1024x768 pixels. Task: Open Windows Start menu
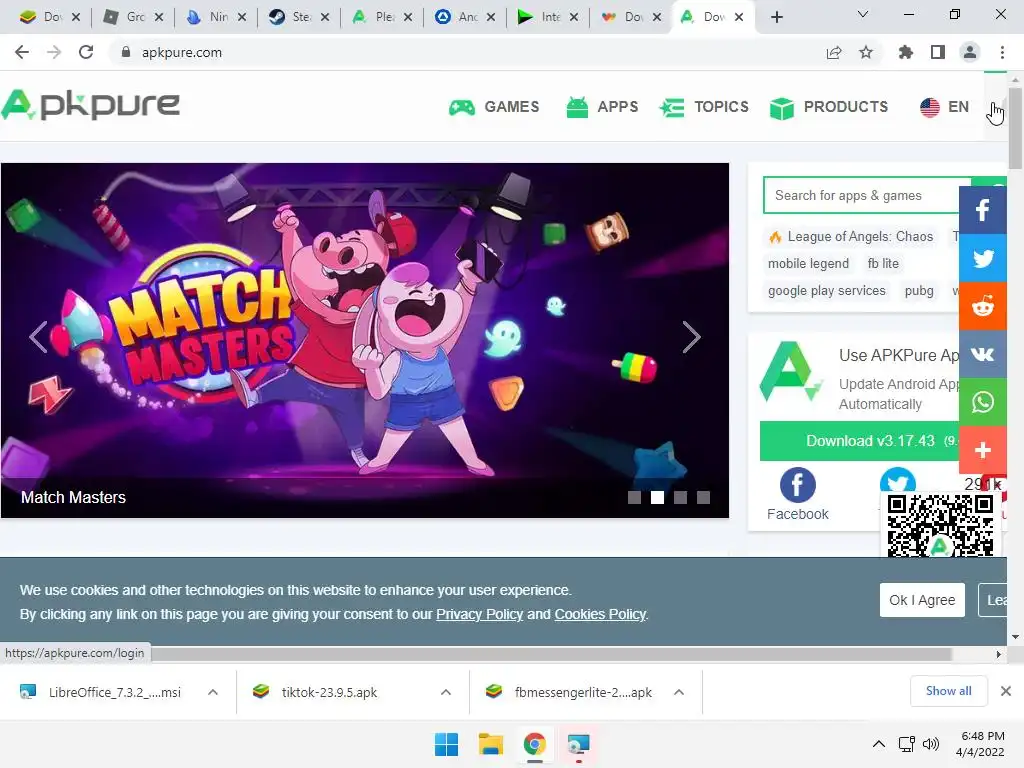click(x=447, y=744)
